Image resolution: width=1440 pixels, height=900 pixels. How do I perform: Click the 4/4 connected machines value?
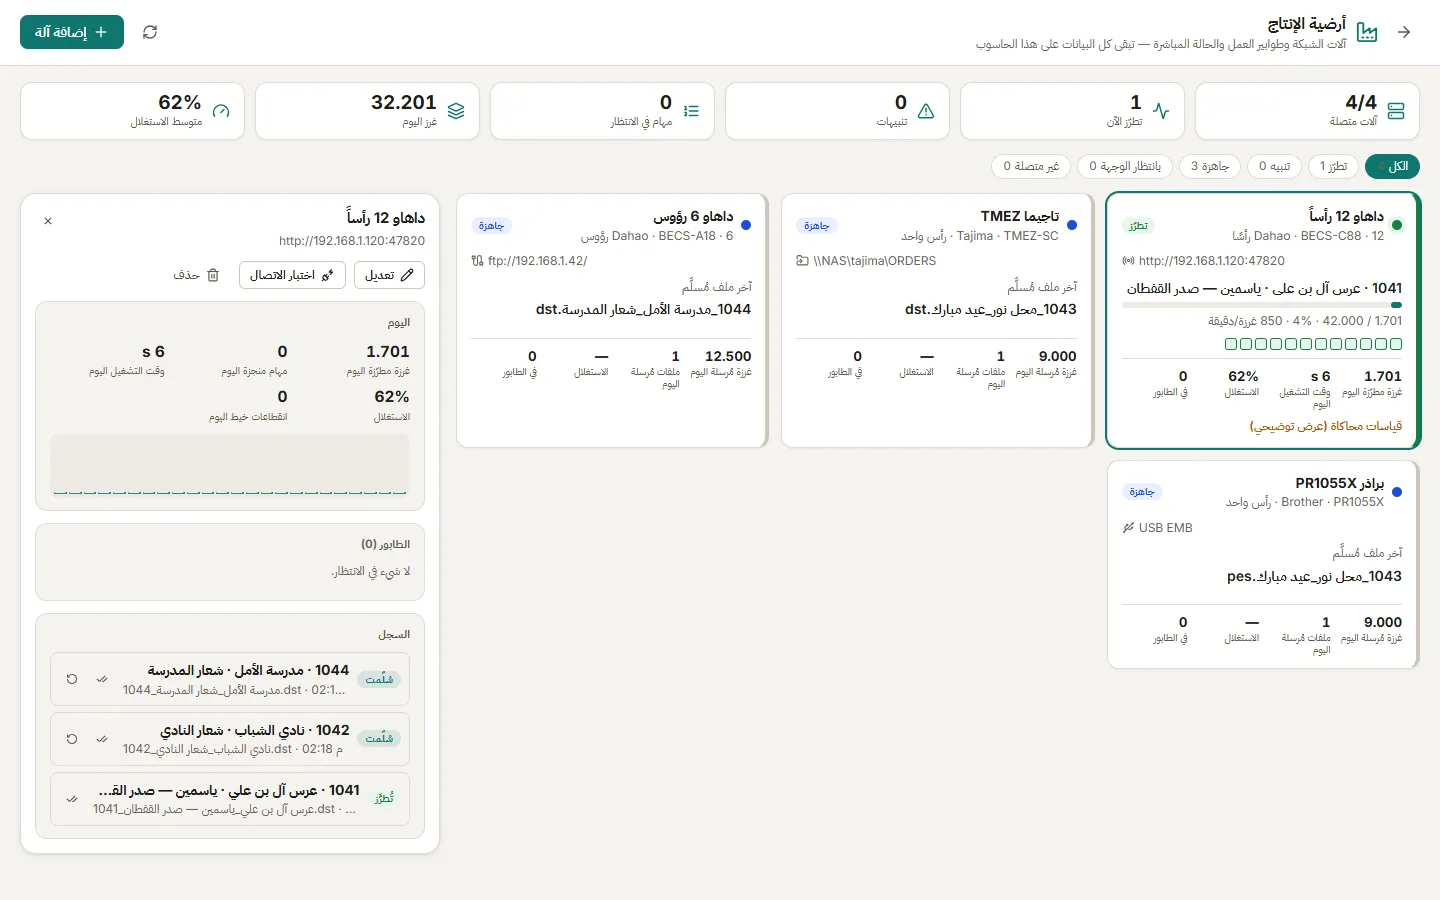pos(1361,102)
